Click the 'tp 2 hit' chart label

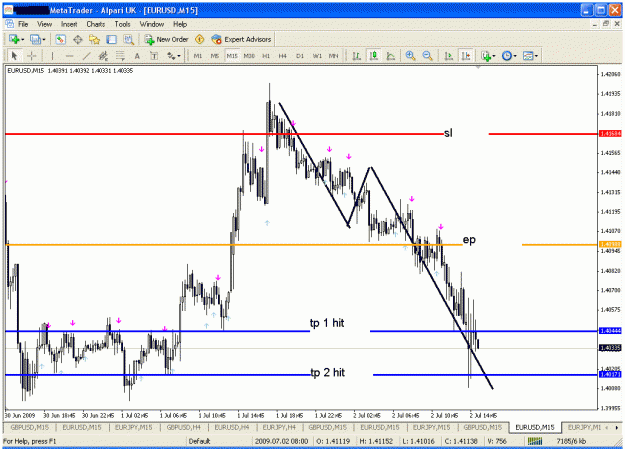(328, 372)
